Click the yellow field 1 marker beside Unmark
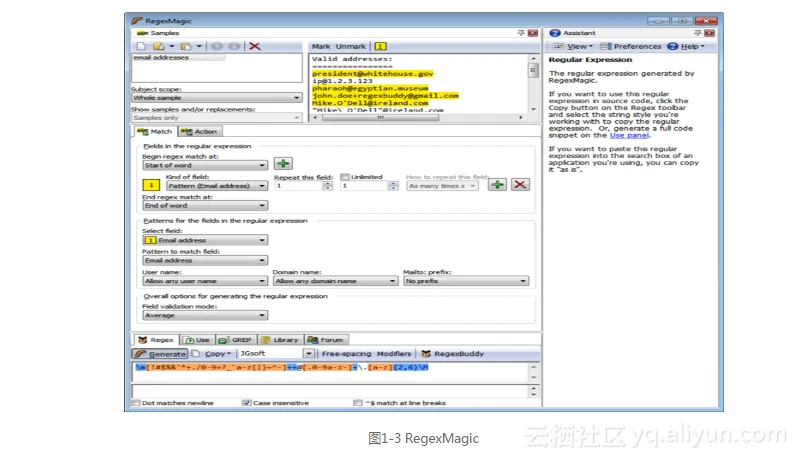 [x=380, y=46]
